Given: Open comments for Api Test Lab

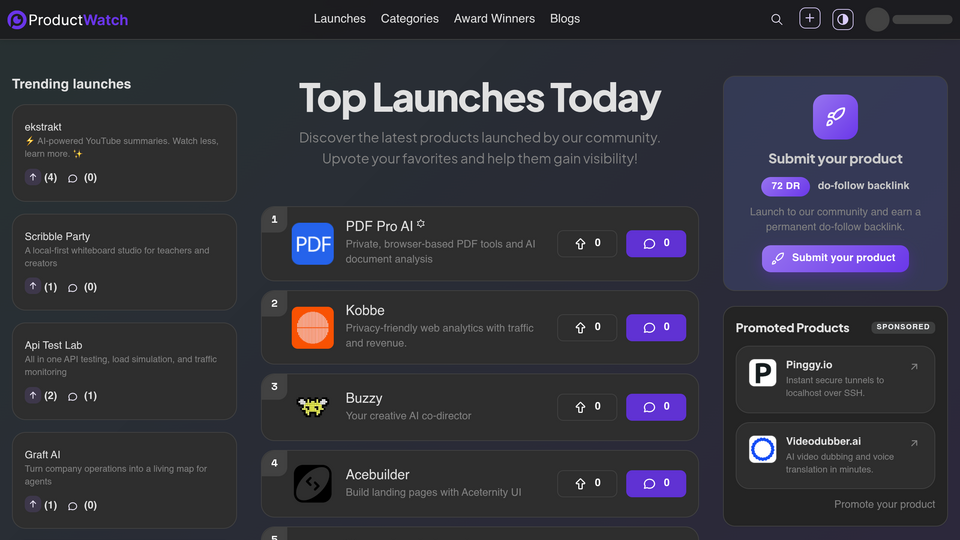Looking at the screenshot, I should [x=72, y=397].
